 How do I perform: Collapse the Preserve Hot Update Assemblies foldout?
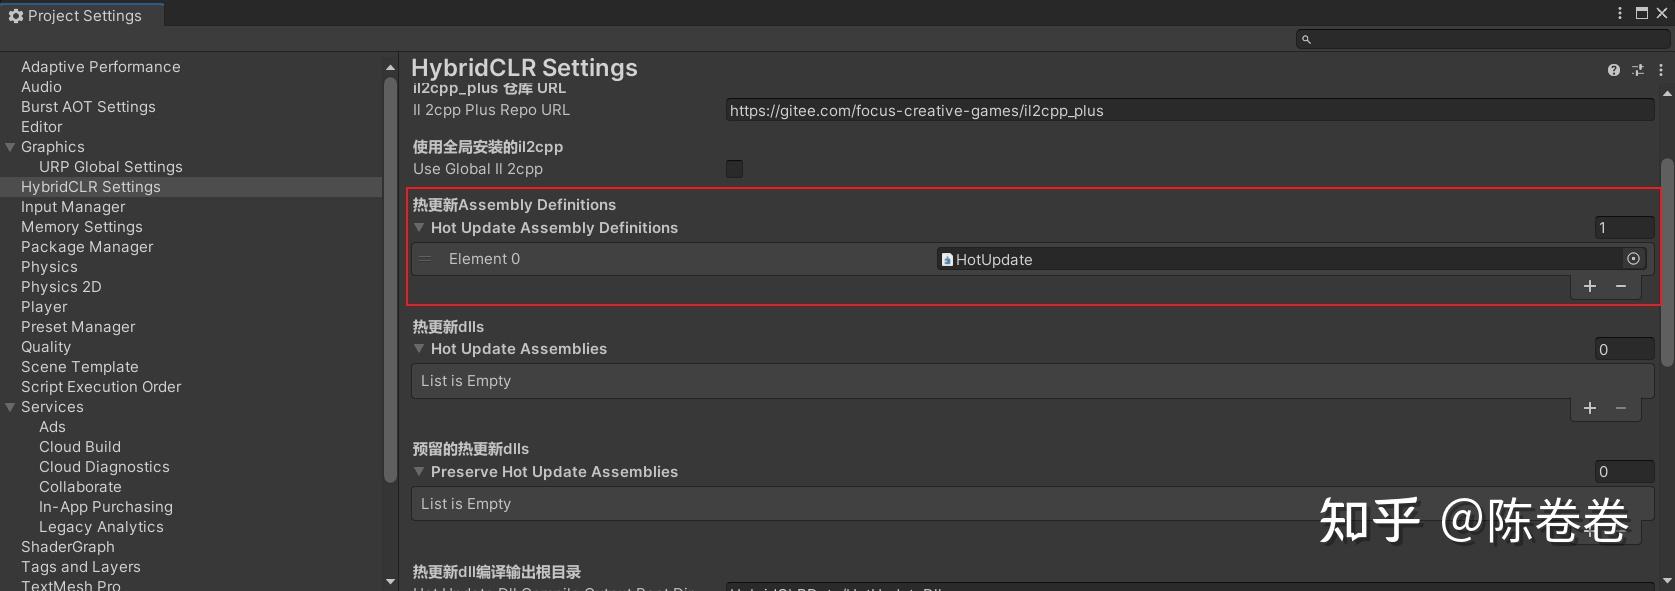[x=420, y=472]
